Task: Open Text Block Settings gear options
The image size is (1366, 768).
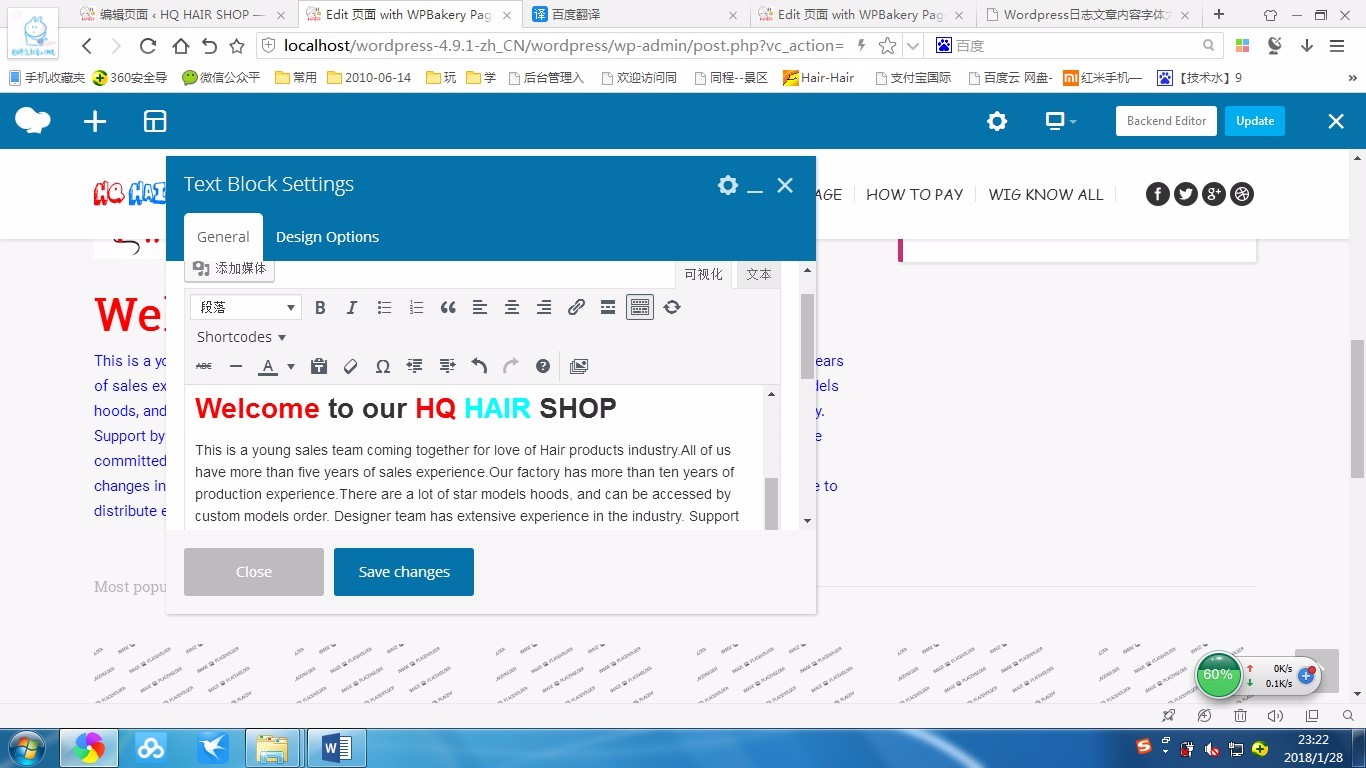Action: pos(728,185)
